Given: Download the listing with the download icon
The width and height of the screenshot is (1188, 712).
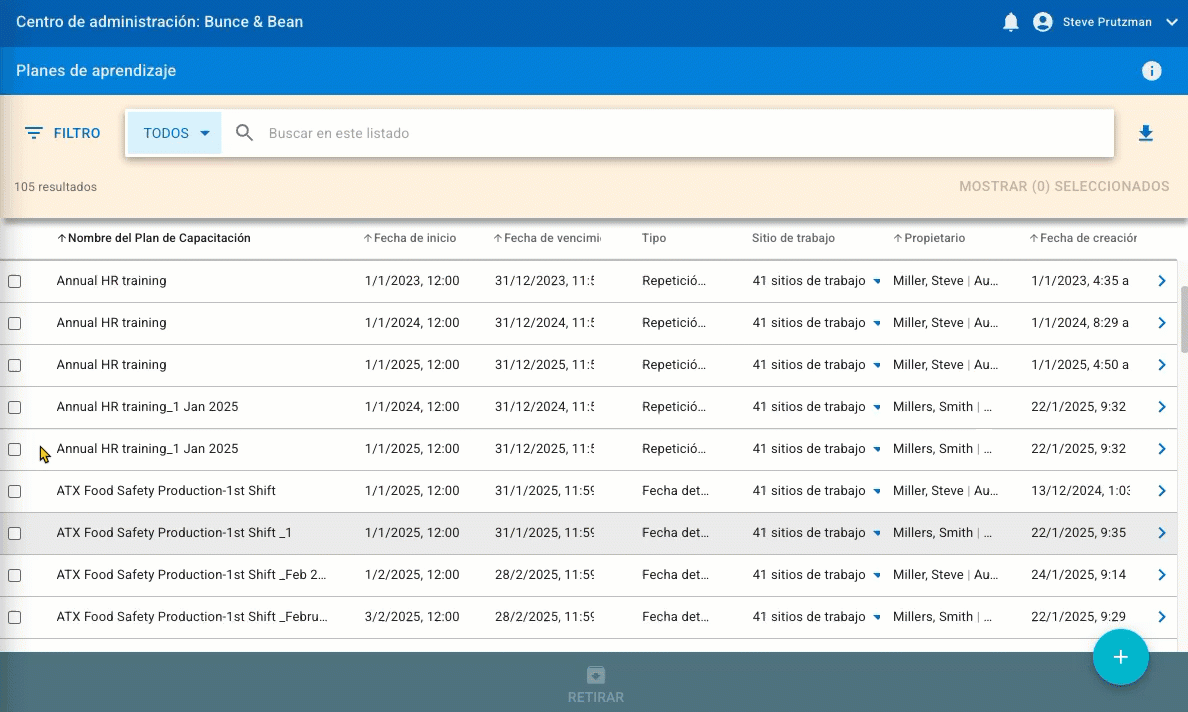Looking at the screenshot, I should (1146, 133).
